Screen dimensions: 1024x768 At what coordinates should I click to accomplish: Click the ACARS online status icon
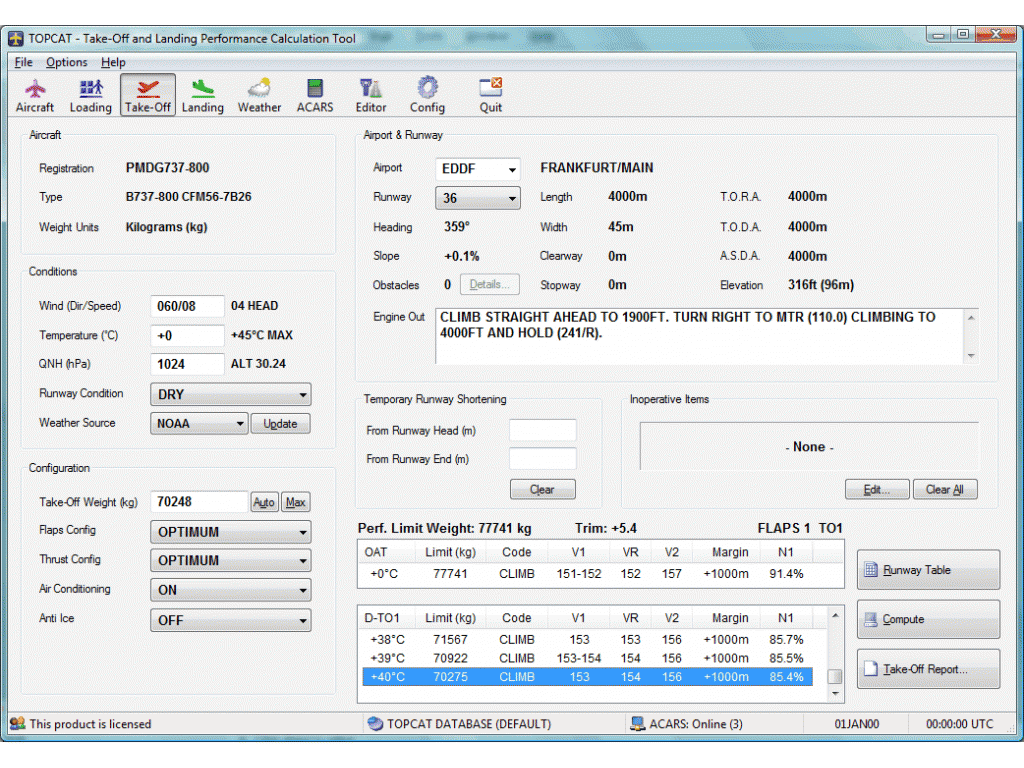[x=637, y=724]
